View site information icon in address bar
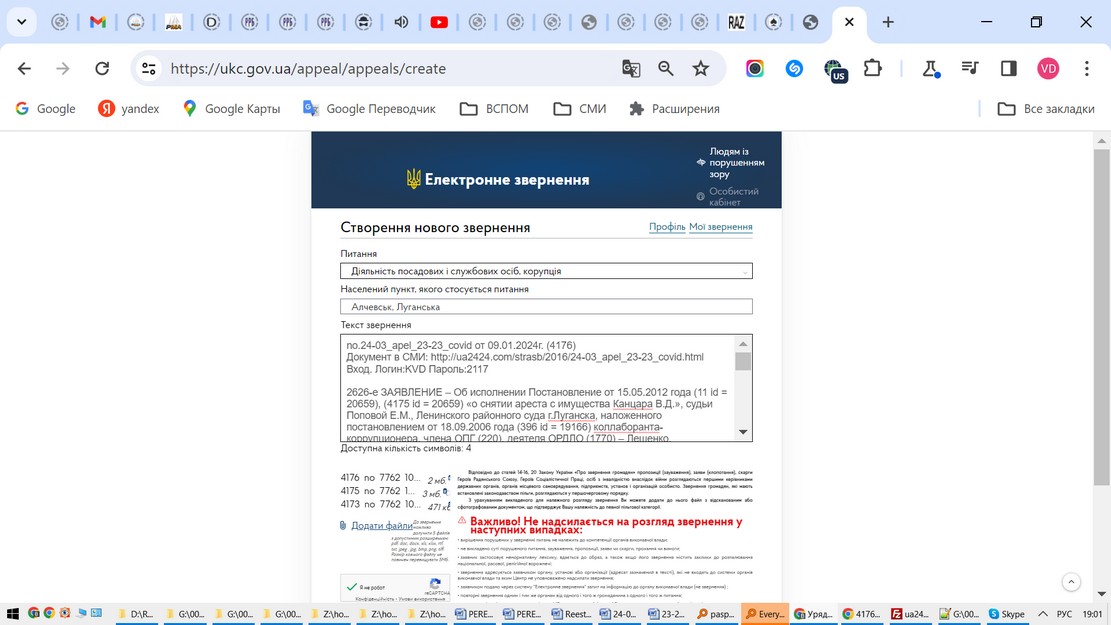 tap(149, 69)
